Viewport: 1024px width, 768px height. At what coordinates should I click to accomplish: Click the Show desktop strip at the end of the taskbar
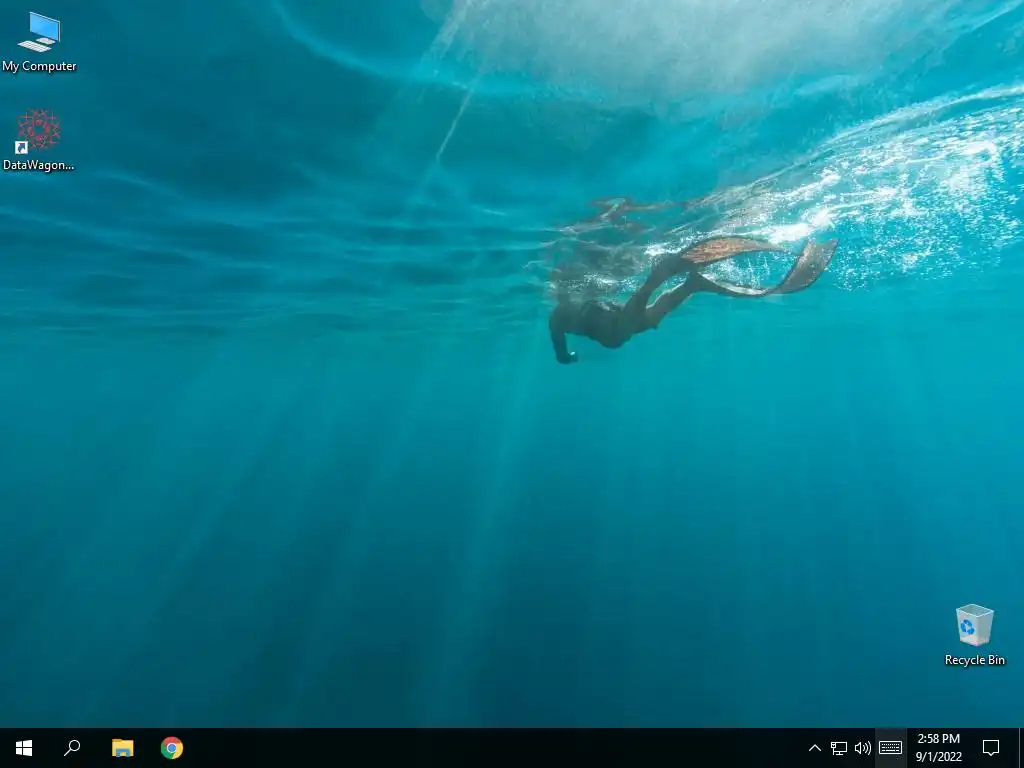pyautogui.click(x=1021, y=748)
